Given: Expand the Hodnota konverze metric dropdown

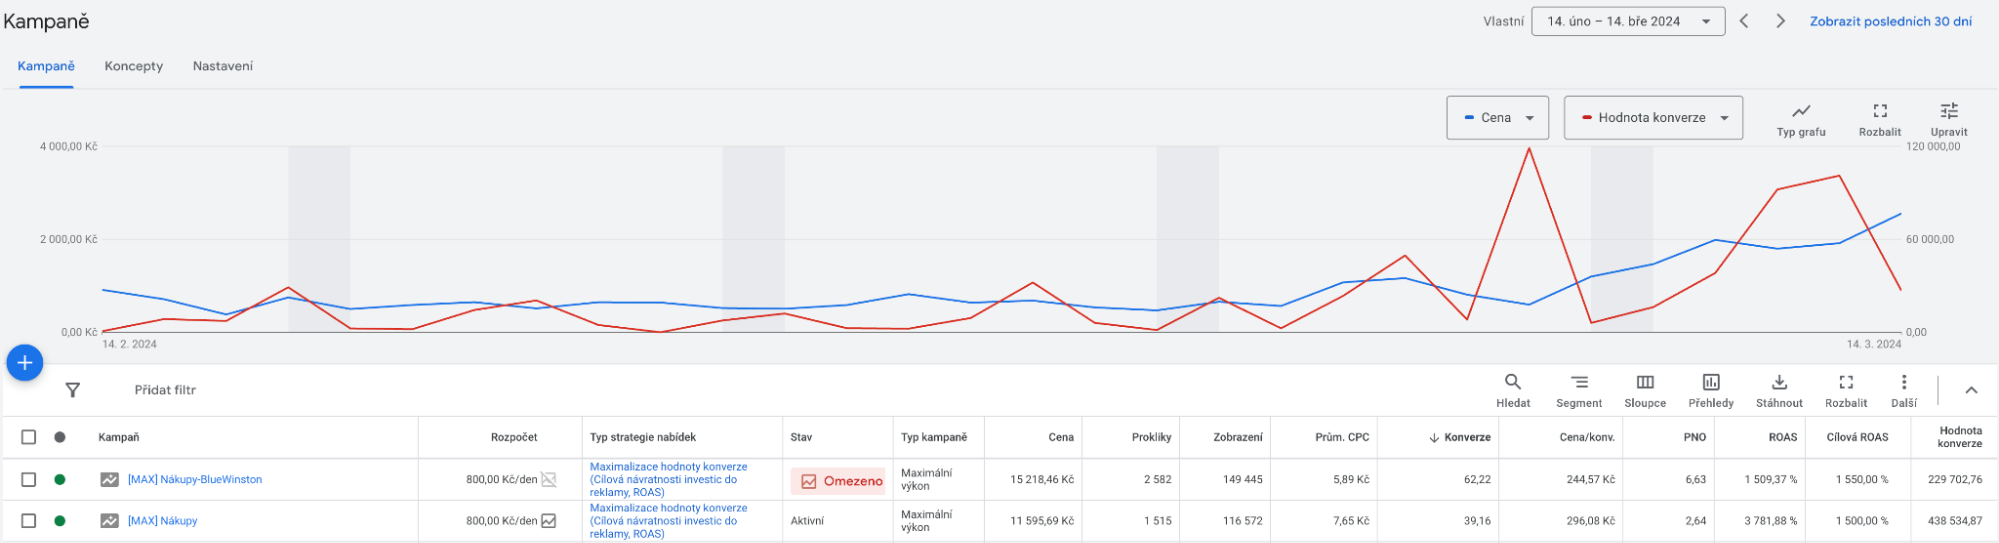Looking at the screenshot, I should (x=1652, y=118).
